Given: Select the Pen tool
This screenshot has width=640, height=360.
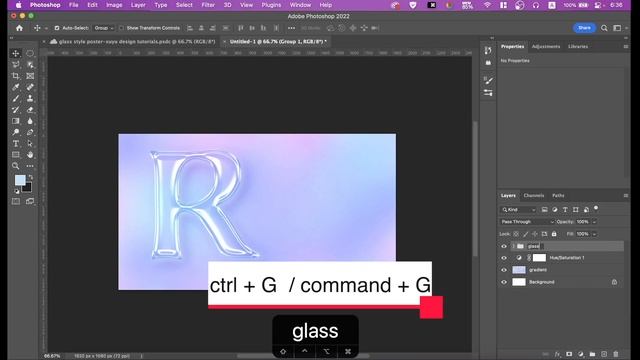Looking at the screenshot, I should pyautogui.click(x=30, y=132).
